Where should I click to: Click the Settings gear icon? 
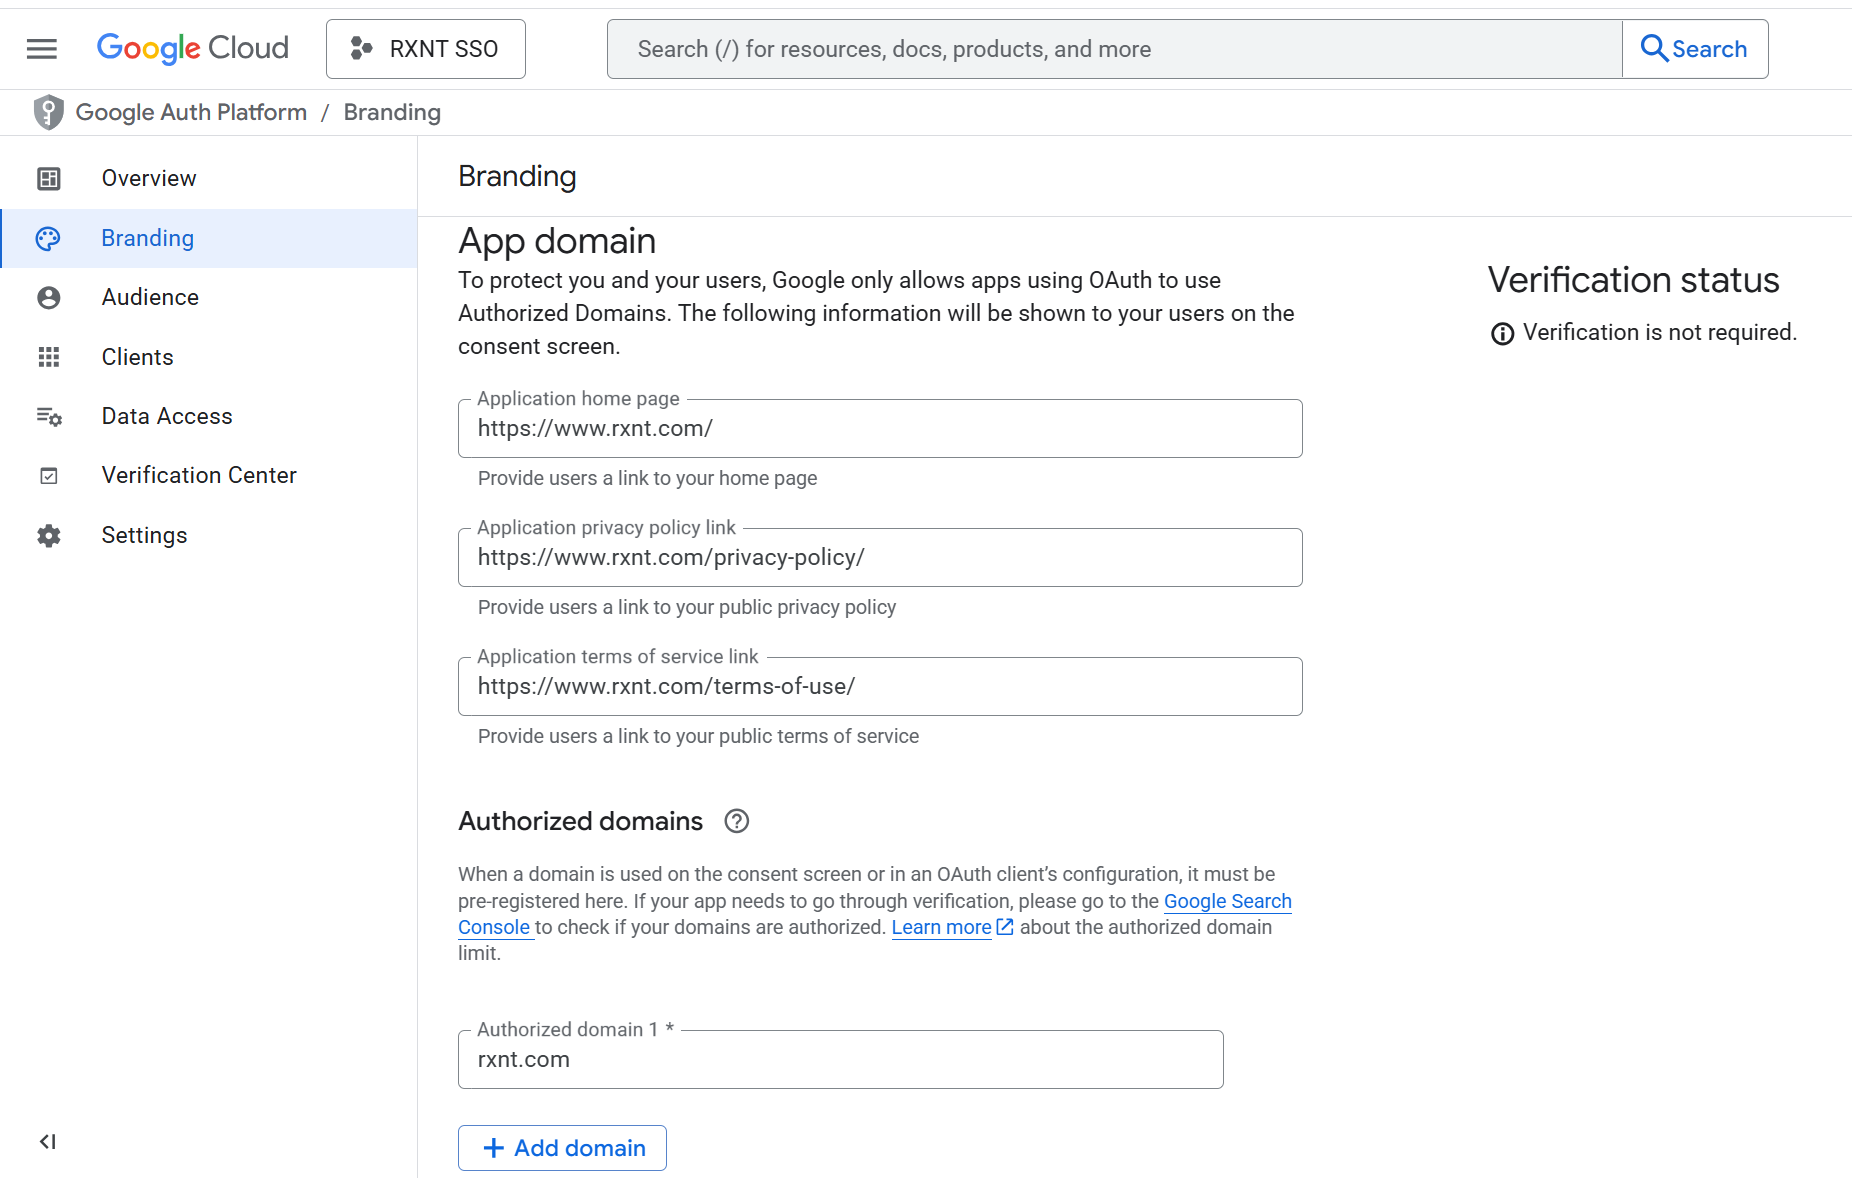pyautogui.click(x=49, y=536)
